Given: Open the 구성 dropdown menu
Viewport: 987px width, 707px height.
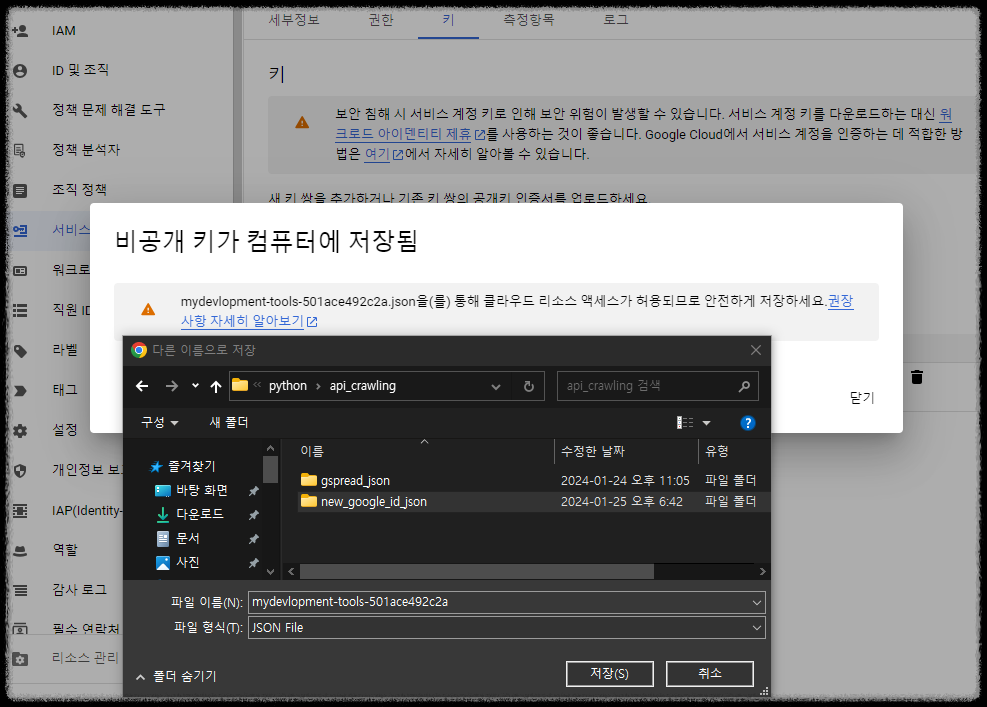Looking at the screenshot, I should [x=160, y=422].
